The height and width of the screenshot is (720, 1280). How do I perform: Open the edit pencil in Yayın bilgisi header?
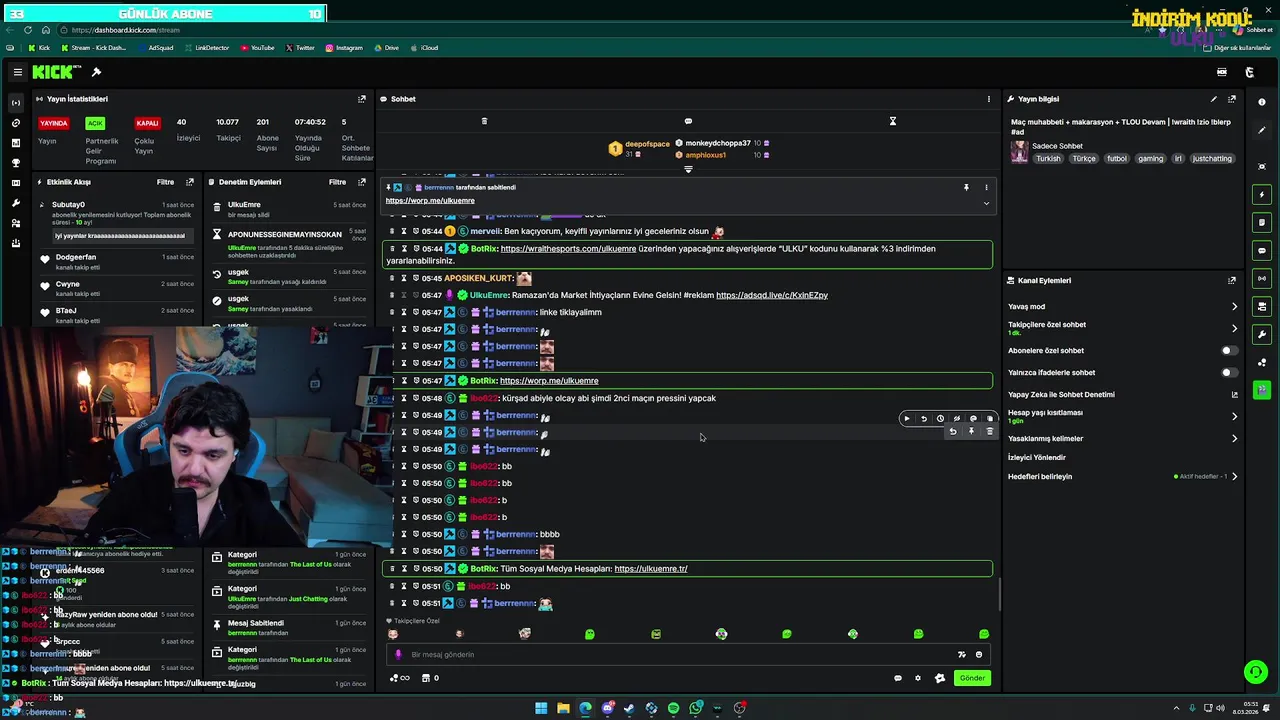[1214, 99]
